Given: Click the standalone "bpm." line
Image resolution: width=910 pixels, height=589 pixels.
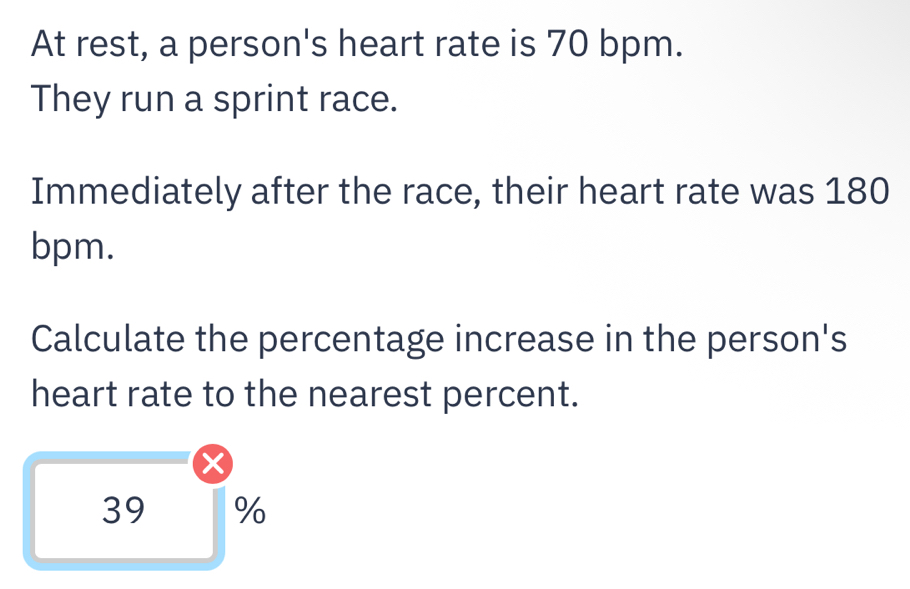Looking at the screenshot, I should pos(73,248).
